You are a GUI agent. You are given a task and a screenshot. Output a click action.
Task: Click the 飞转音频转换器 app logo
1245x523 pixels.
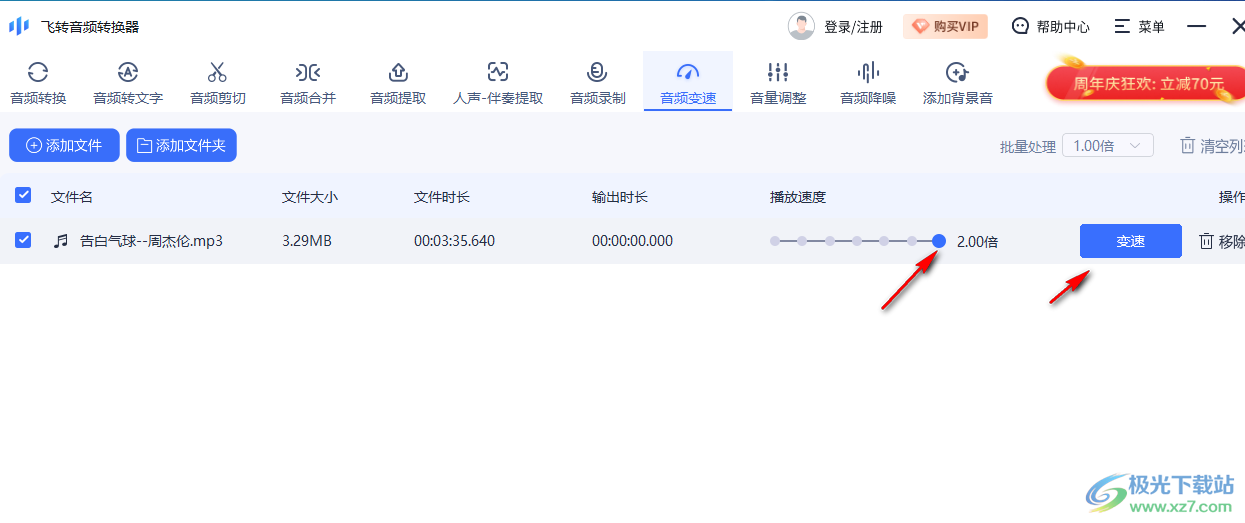(19, 26)
